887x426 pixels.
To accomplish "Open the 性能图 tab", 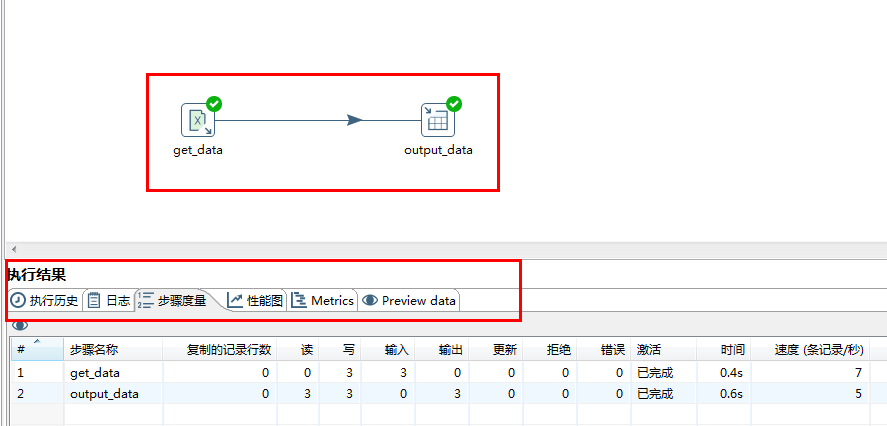I will (x=256, y=300).
